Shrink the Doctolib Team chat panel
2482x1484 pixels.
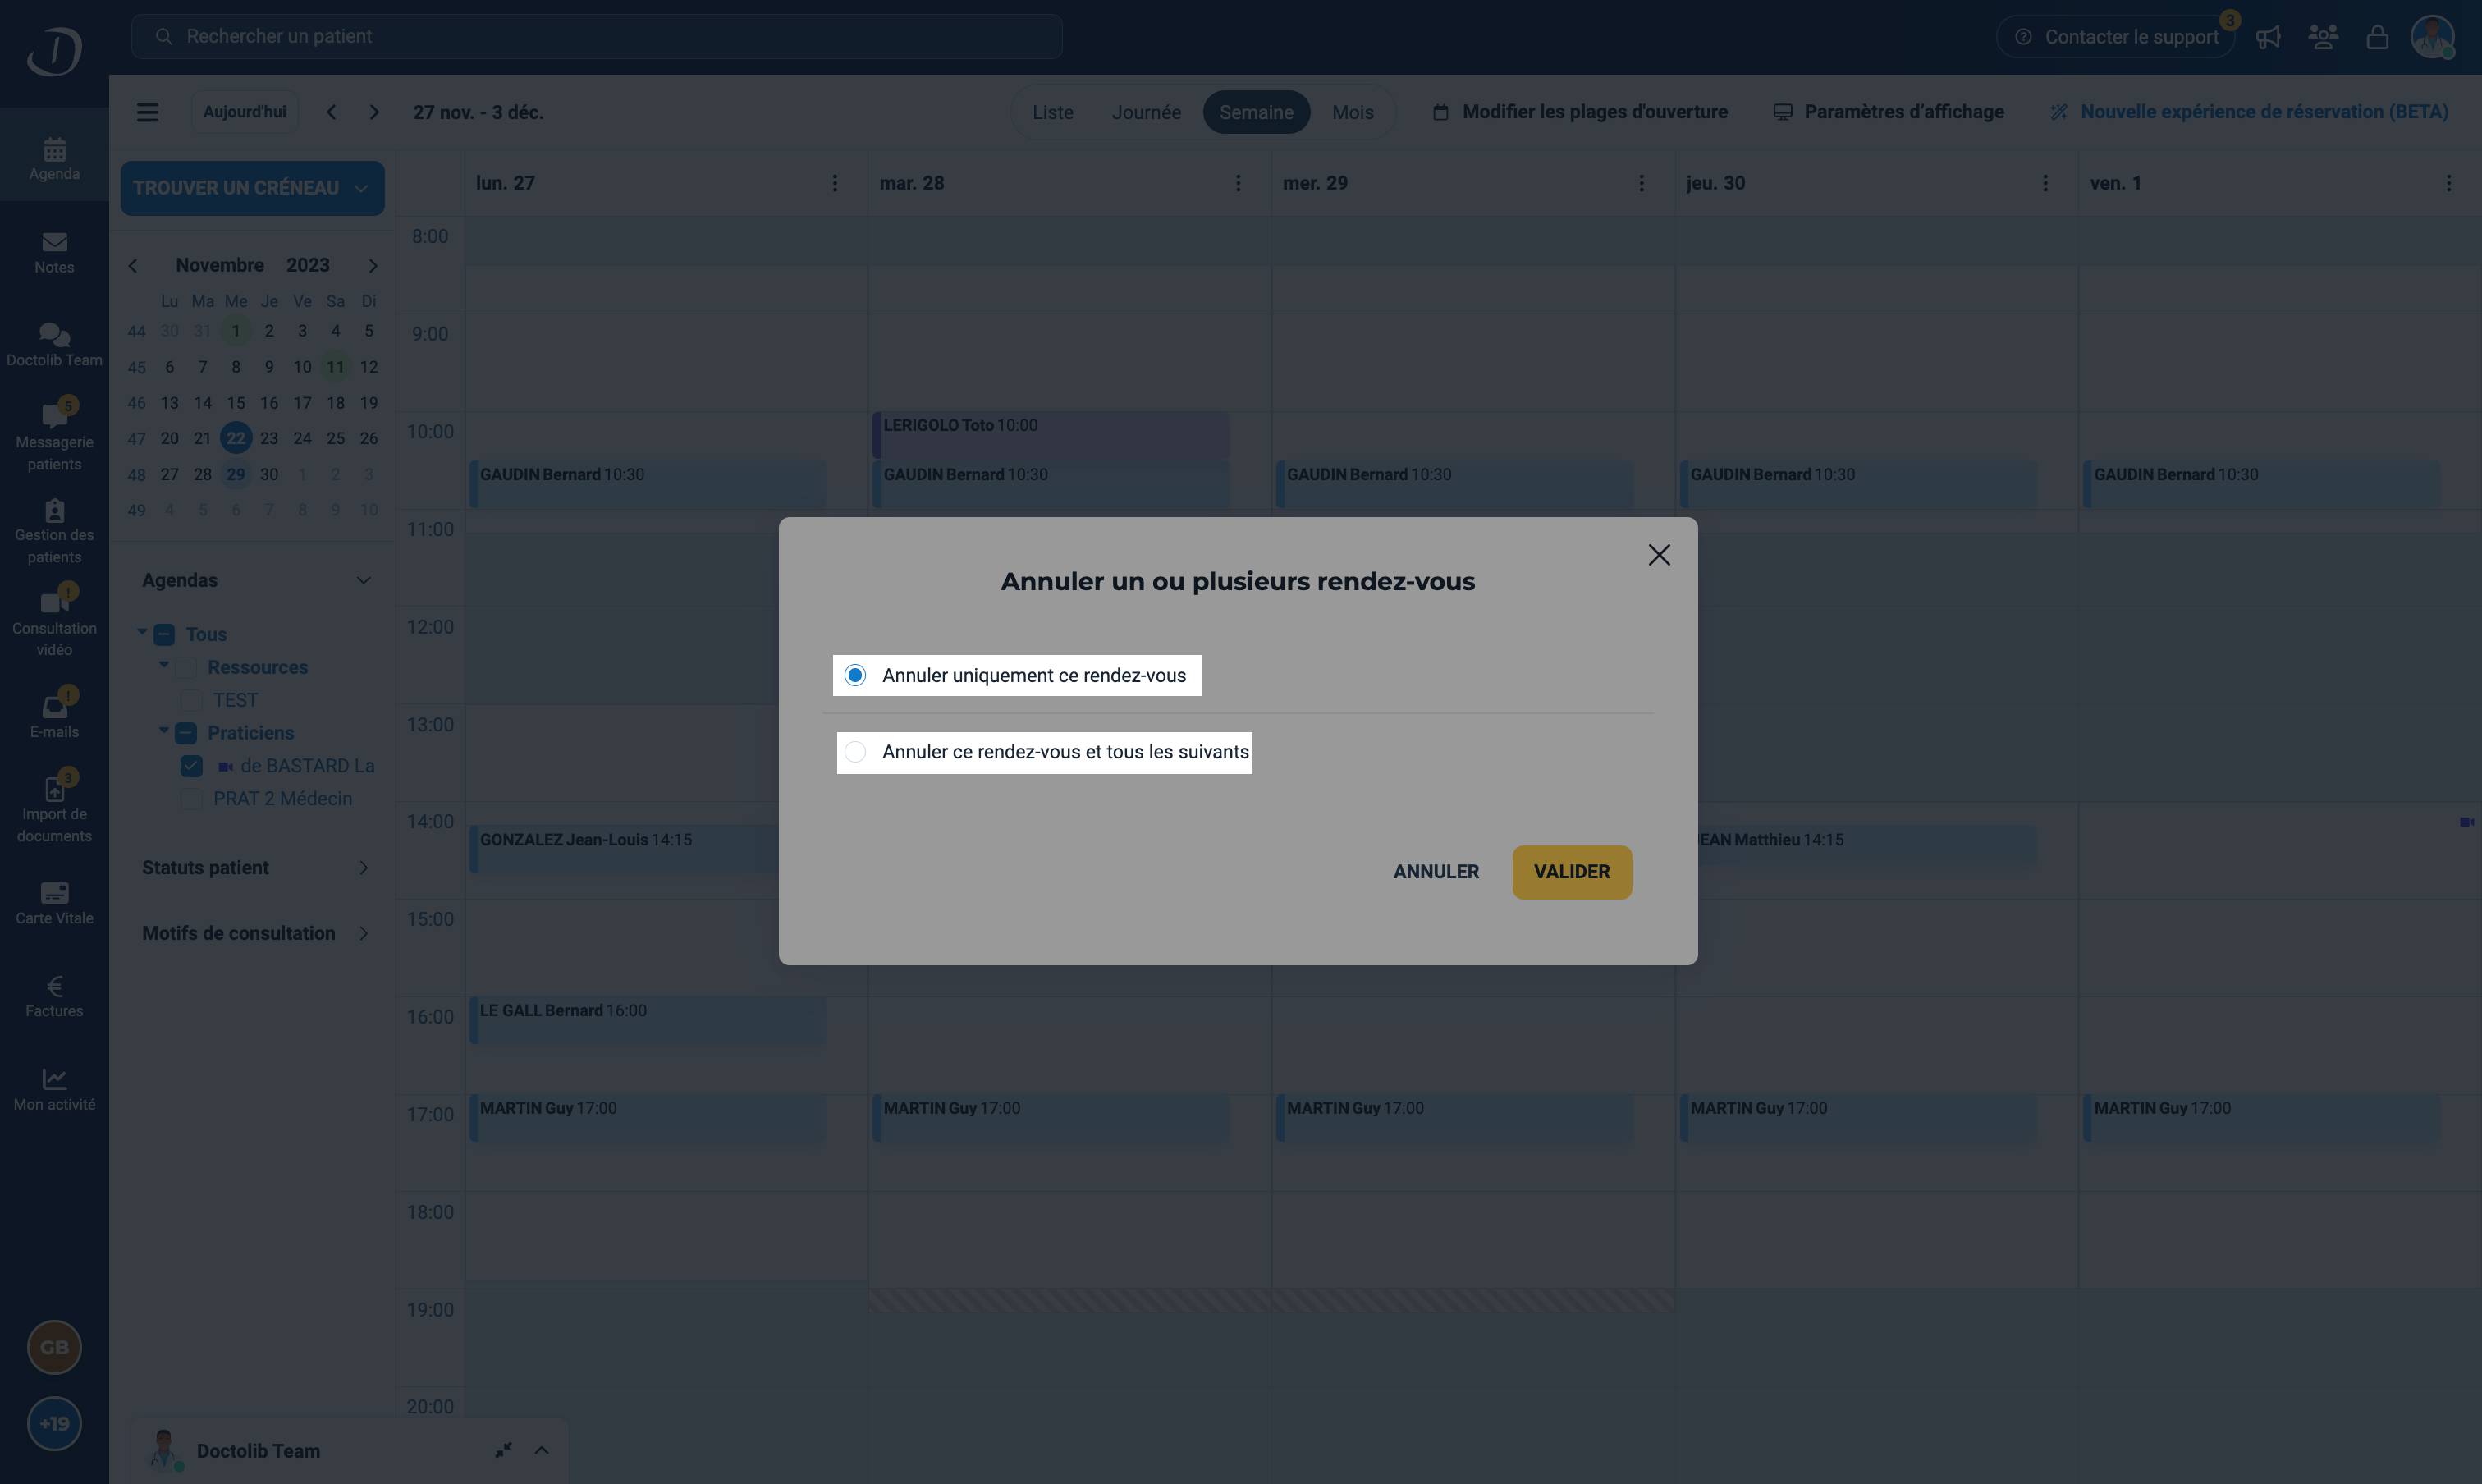click(x=503, y=1450)
